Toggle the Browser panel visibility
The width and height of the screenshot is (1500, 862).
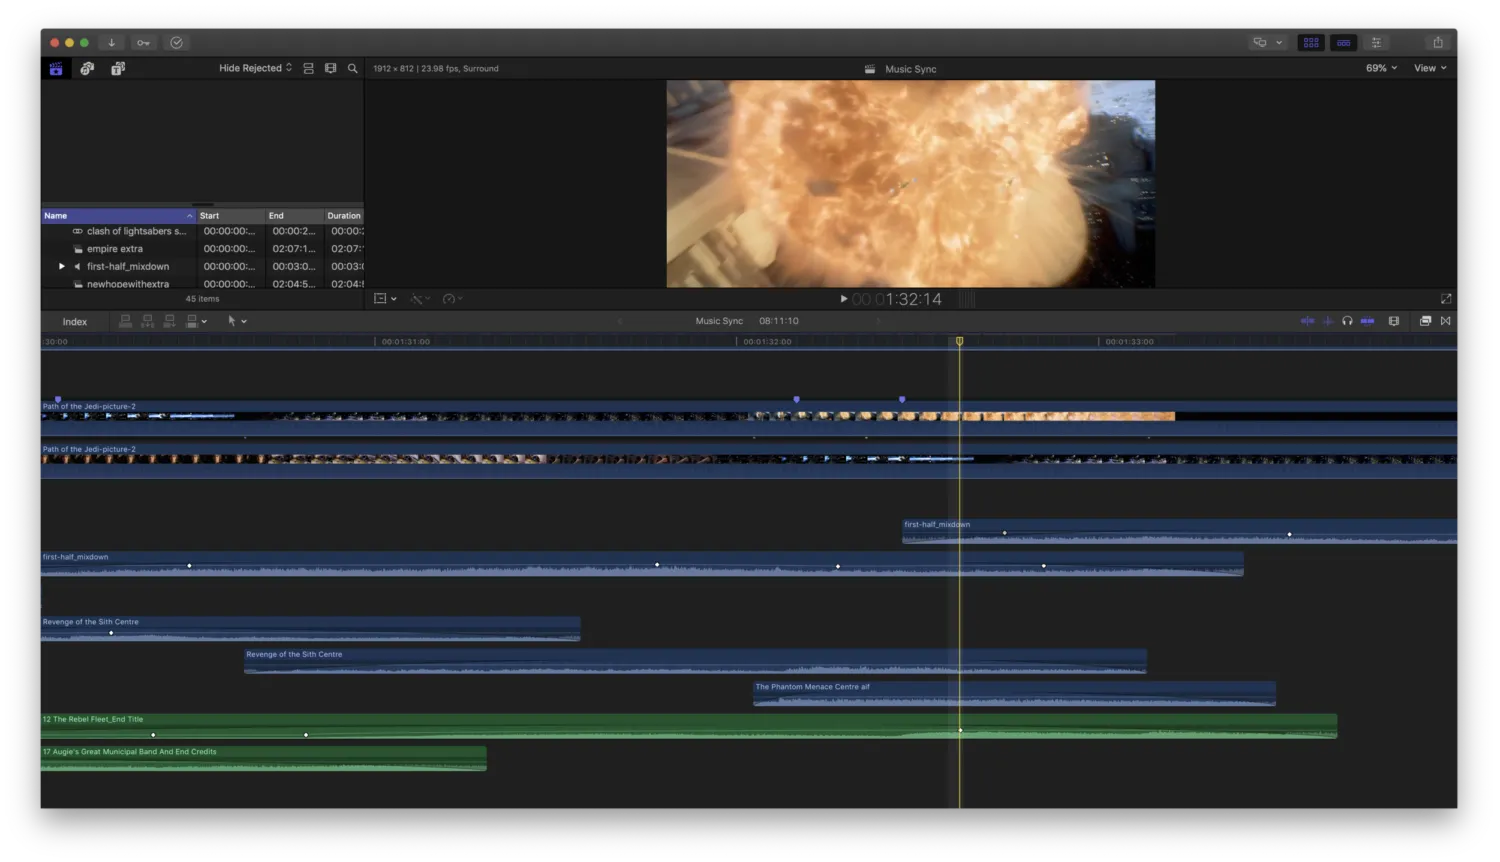(x=1311, y=42)
